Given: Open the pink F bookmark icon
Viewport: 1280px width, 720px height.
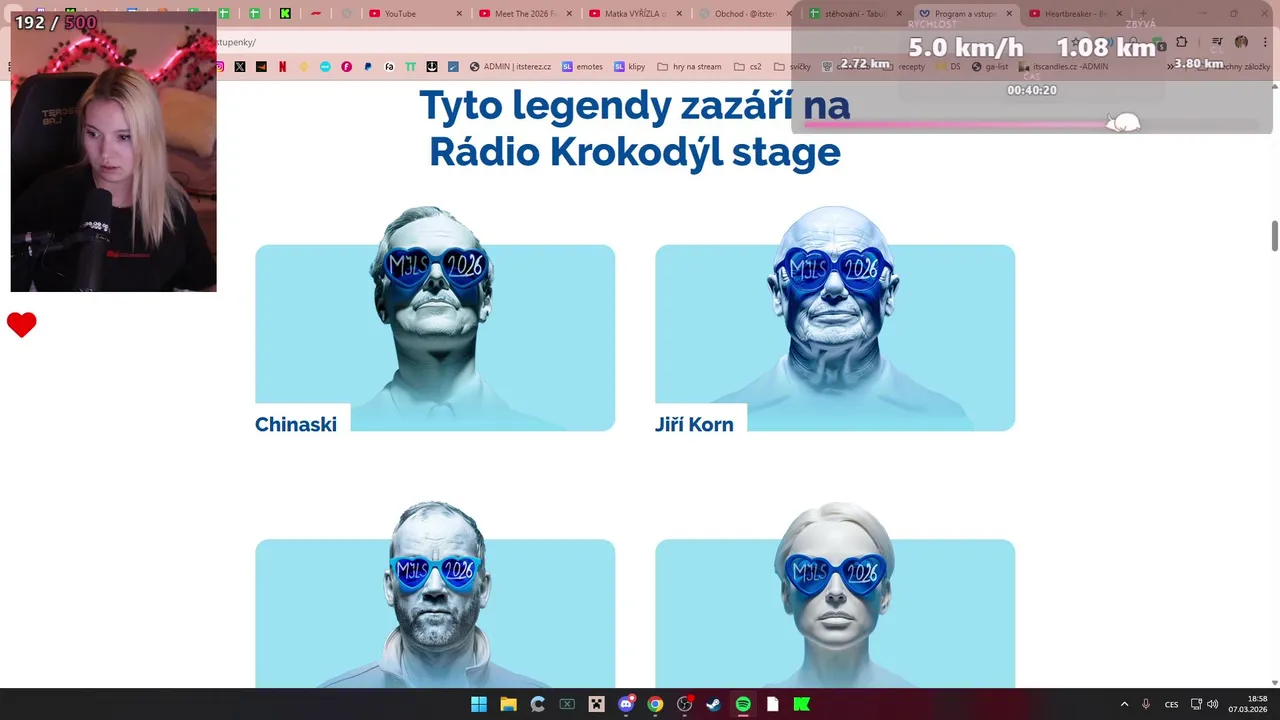Looking at the screenshot, I should (347, 67).
